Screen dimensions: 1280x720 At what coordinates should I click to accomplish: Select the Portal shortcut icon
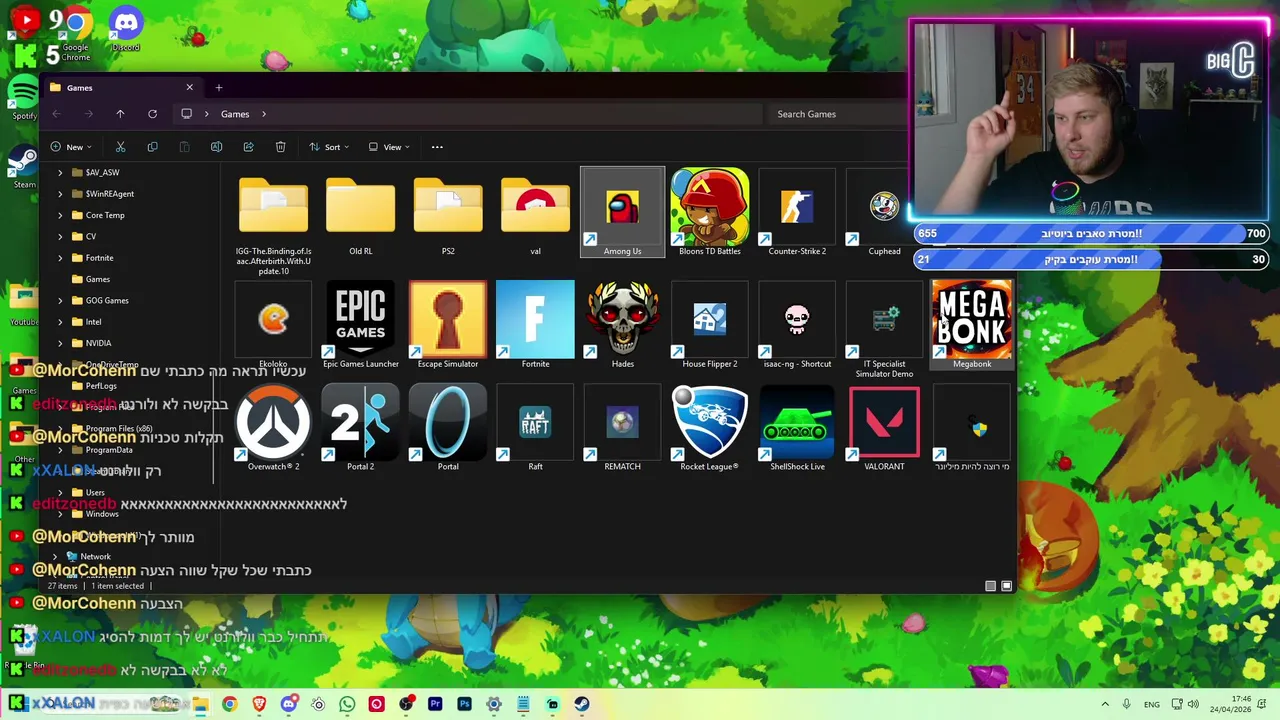[448, 428]
